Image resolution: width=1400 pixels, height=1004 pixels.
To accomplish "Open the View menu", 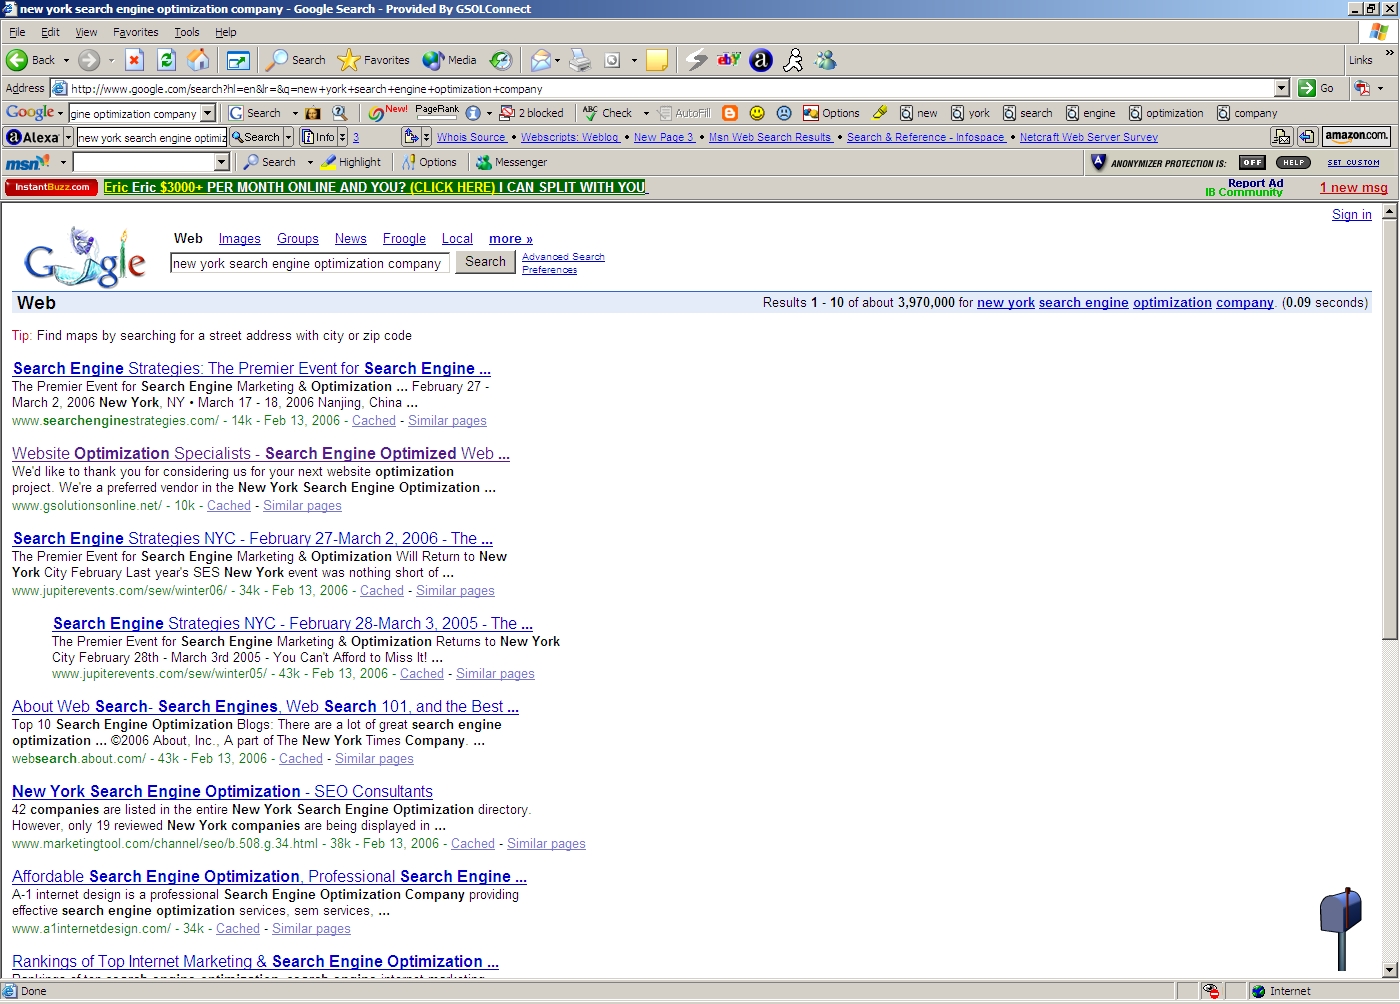I will (x=86, y=32).
